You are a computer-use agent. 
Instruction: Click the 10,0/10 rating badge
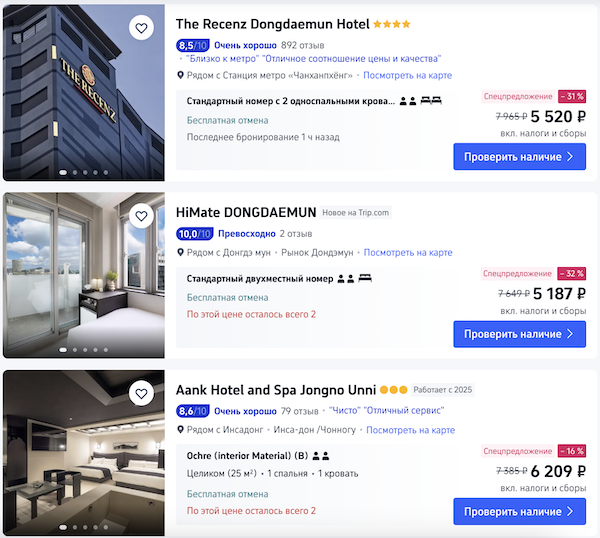pyautogui.click(x=194, y=234)
